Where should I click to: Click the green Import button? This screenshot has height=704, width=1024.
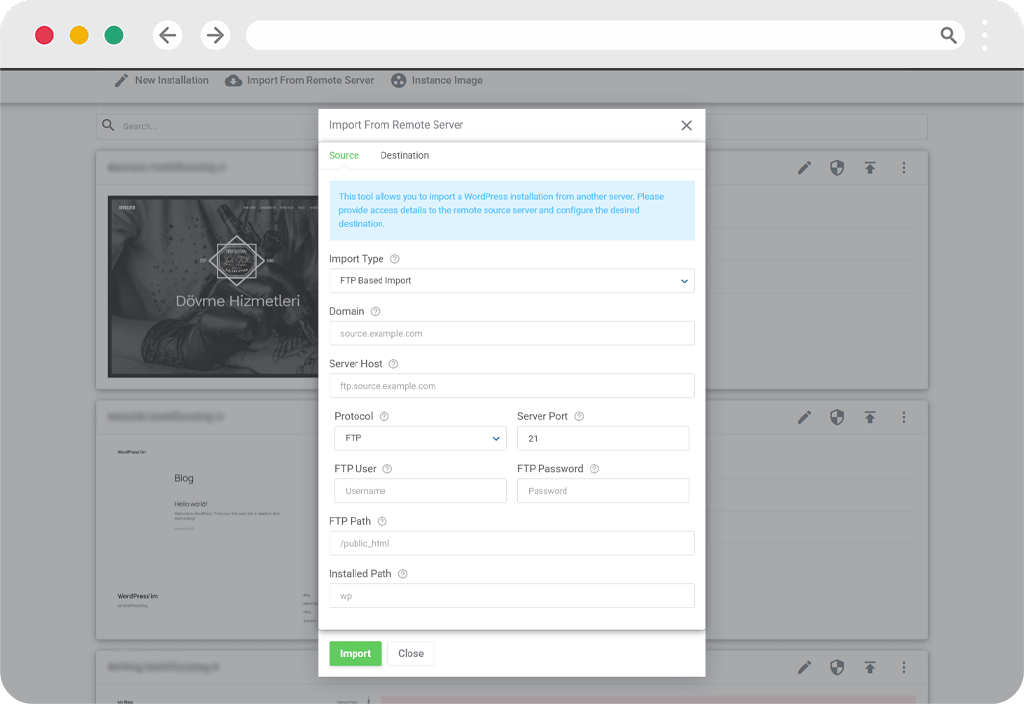pos(355,654)
